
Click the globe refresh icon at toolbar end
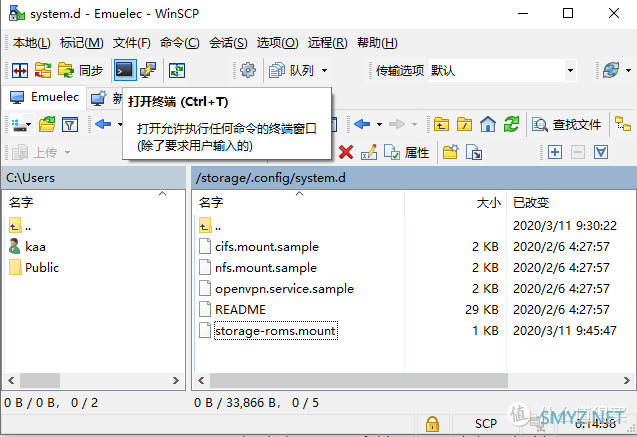[611, 71]
